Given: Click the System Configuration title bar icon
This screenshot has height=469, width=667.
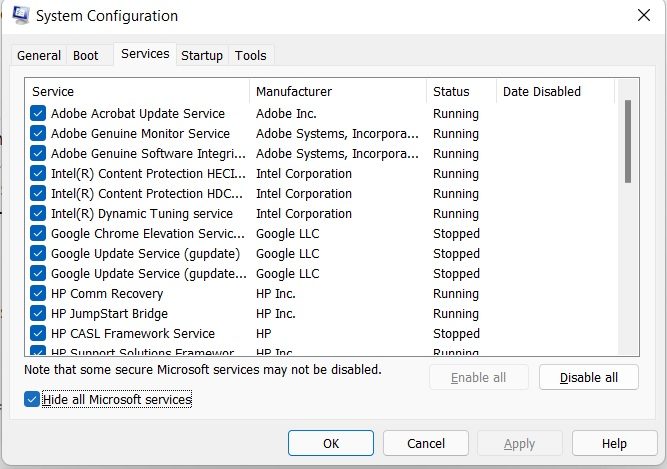Looking at the screenshot, I should point(17,16).
